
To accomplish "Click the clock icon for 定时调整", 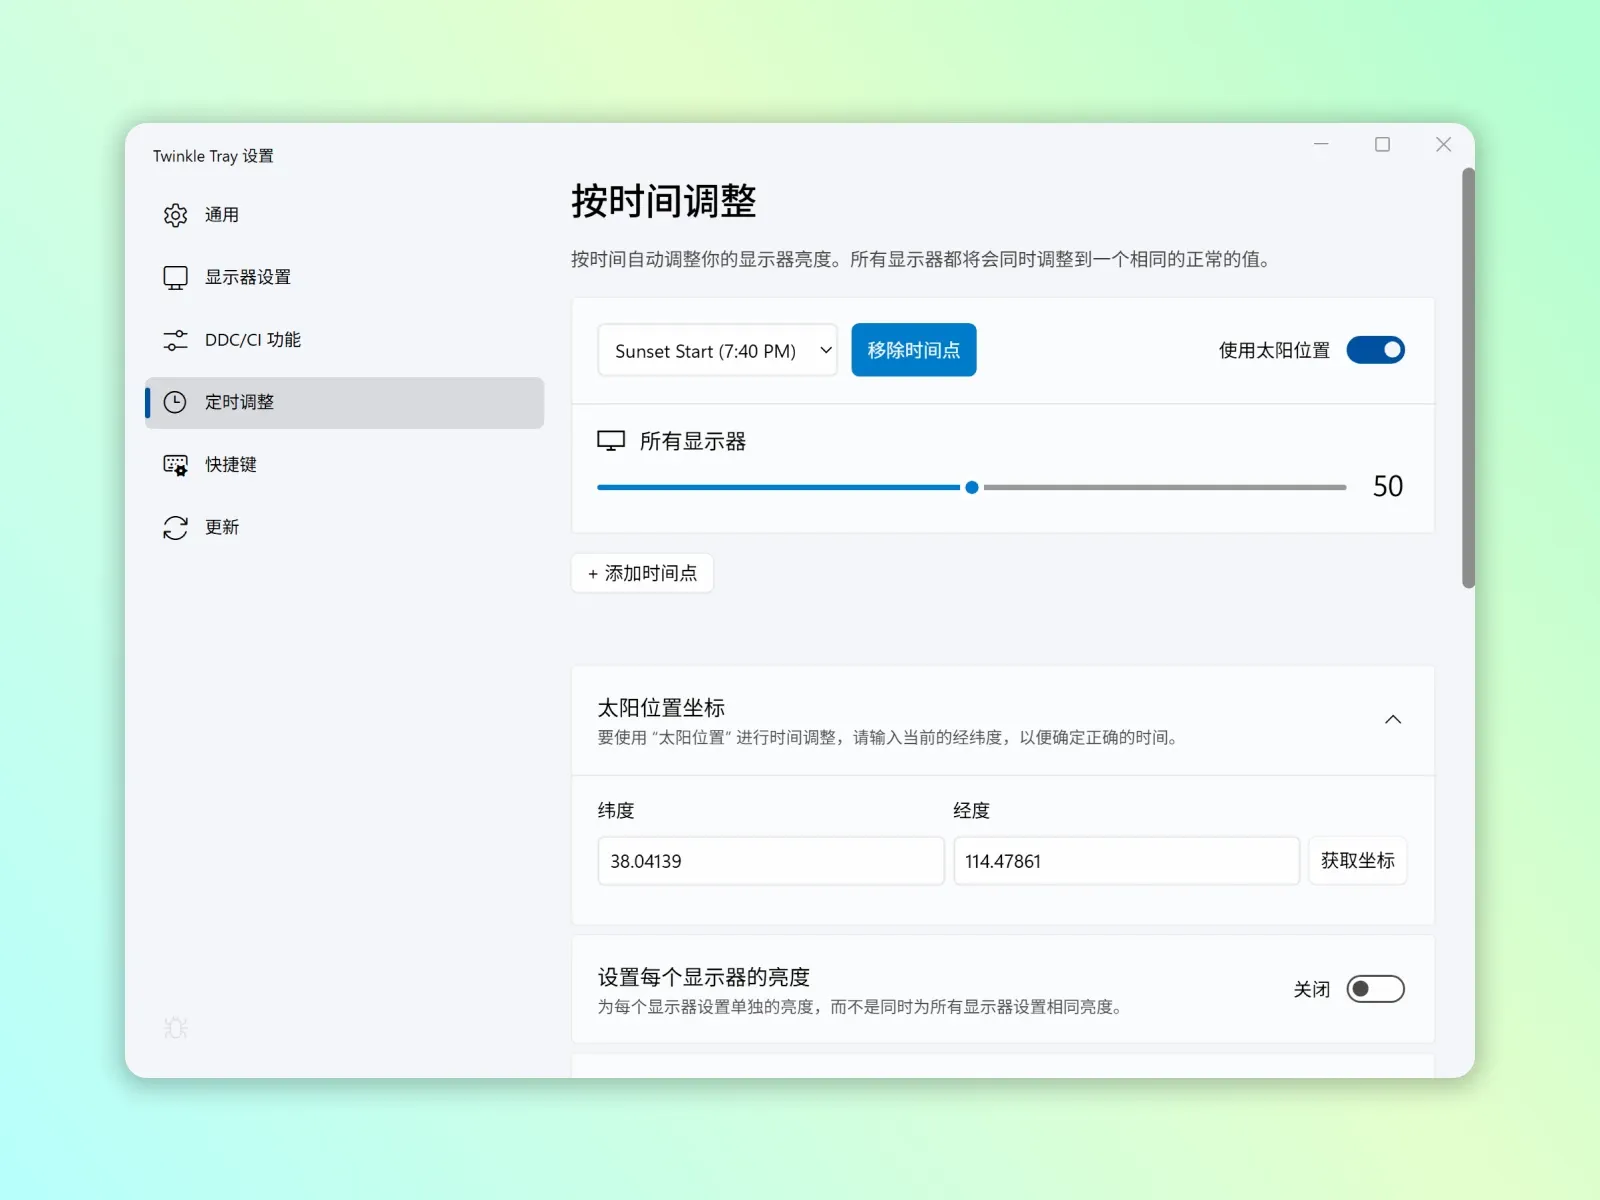I will point(175,402).
